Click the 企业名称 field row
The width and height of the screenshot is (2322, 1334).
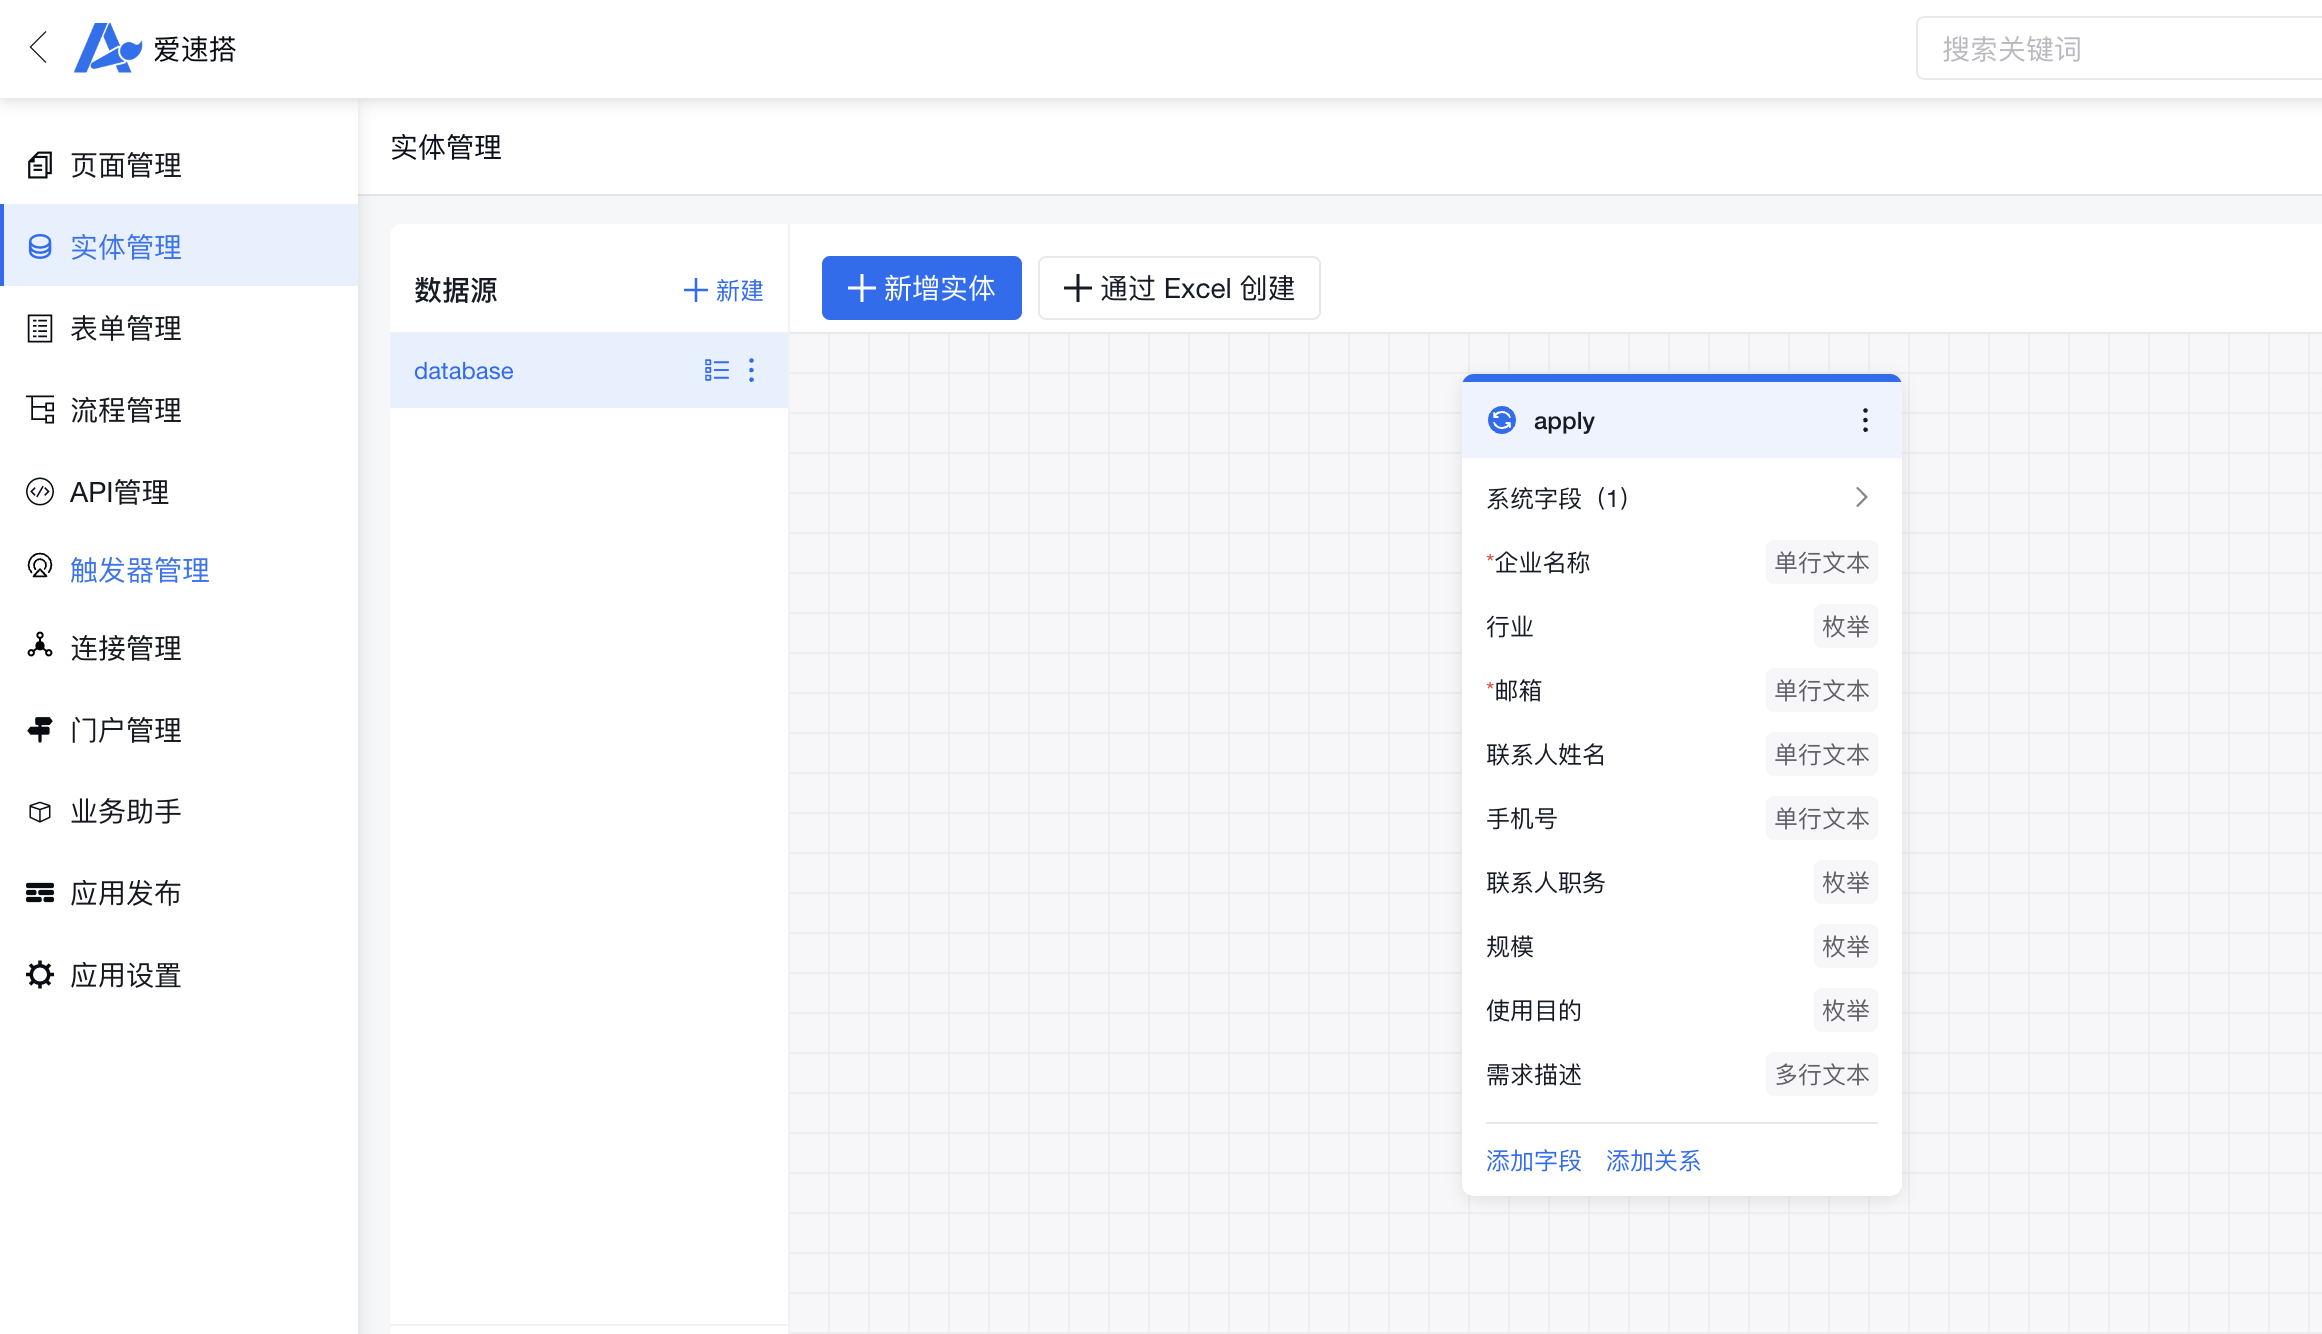pyautogui.click(x=1682, y=562)
